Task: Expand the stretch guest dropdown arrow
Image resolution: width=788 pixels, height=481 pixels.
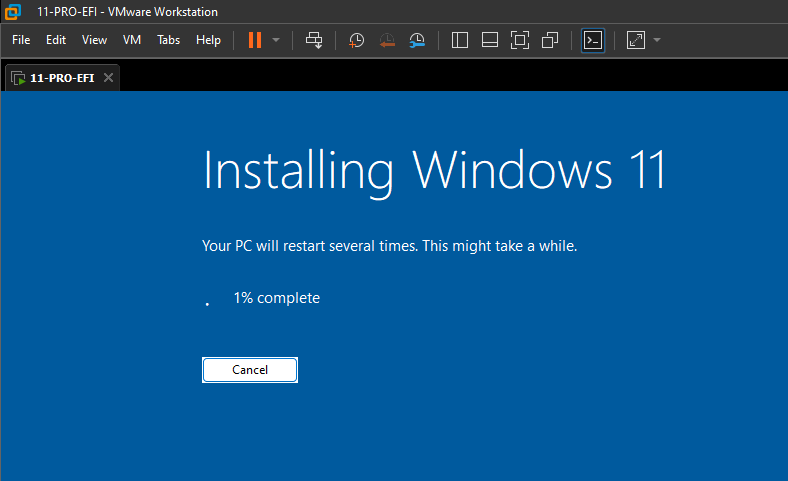Action: click(x=657, y=40)
